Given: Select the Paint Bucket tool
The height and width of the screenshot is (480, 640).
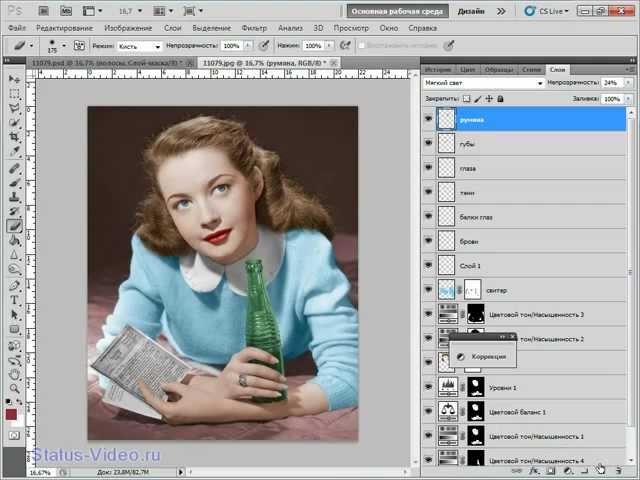Looking at the screenshot, I should click(14, 241).
